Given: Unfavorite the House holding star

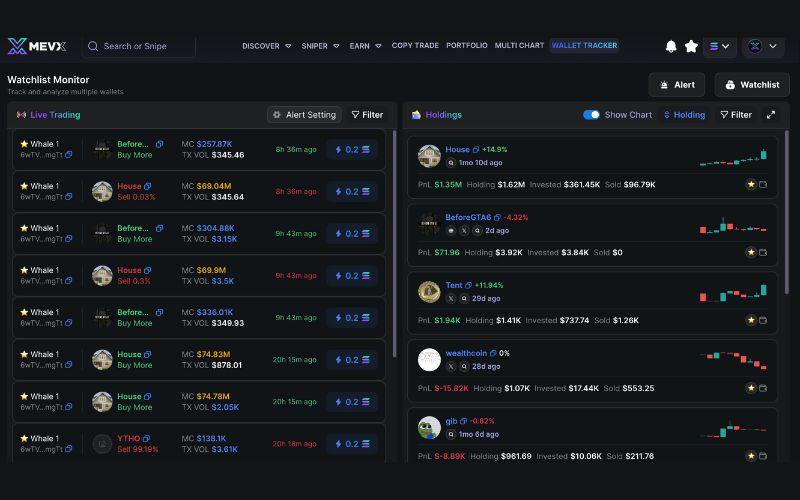Looking at the screenshot, I should [751, 184].
